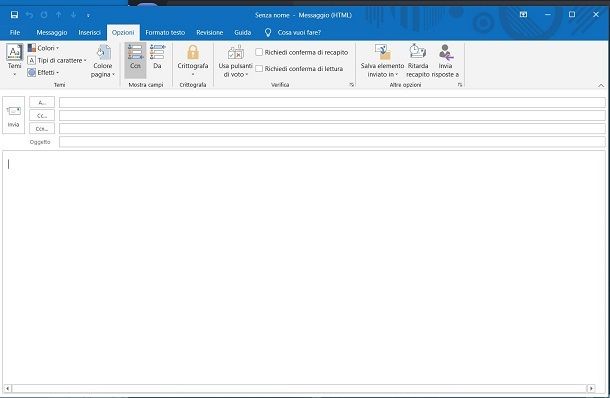This screenshot has height=398, width=610.
Task: Open Salva elemento inviato in menu
Action: (382, 61)
